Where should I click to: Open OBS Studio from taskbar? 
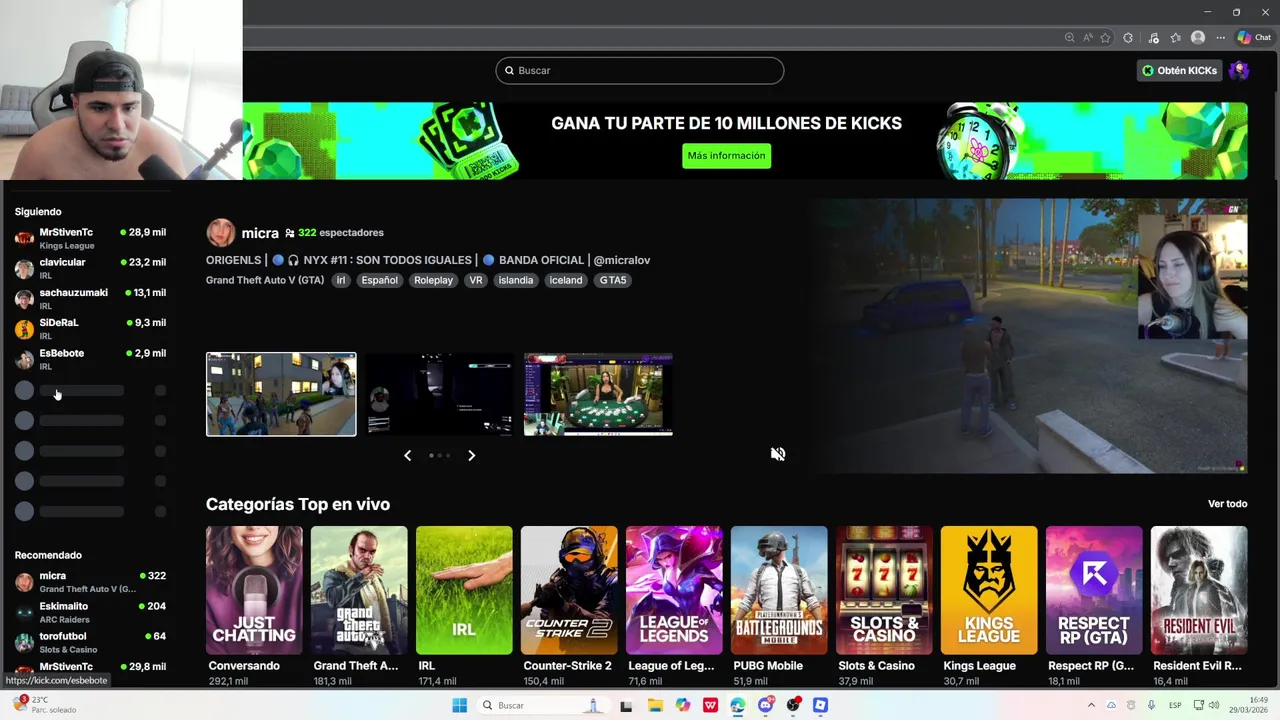tap(793, 705)
